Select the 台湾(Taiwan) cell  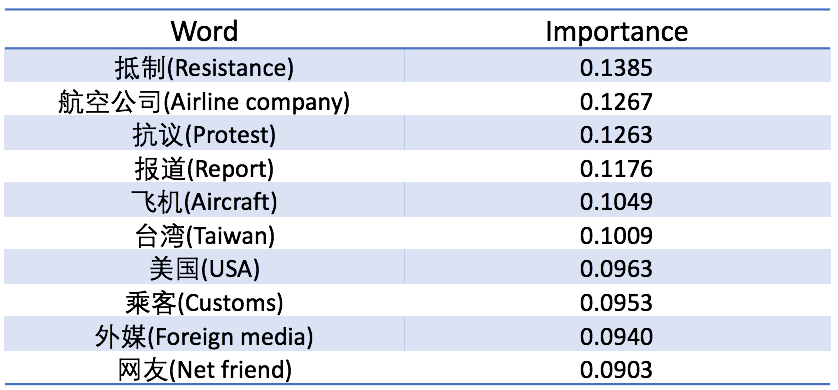click(204, 236)
